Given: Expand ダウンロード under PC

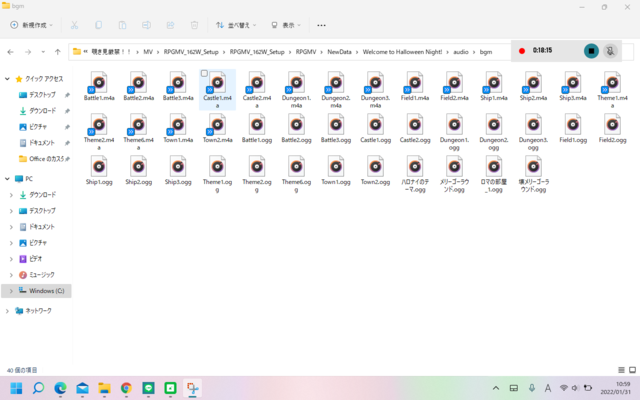Looking at the screenshot, I should 11,195.
